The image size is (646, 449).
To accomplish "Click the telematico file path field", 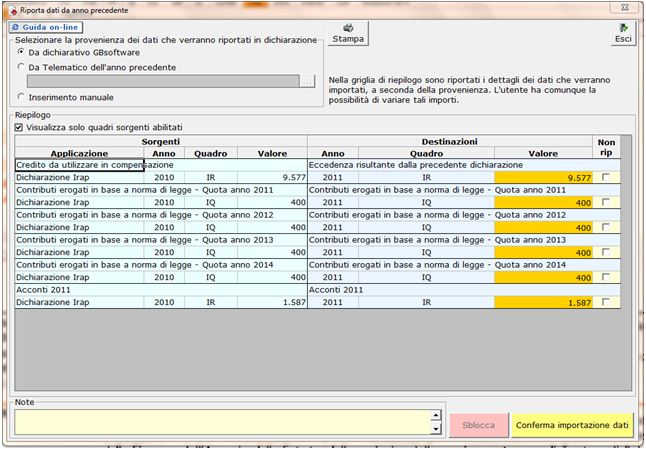I will [x=163, y=81].
